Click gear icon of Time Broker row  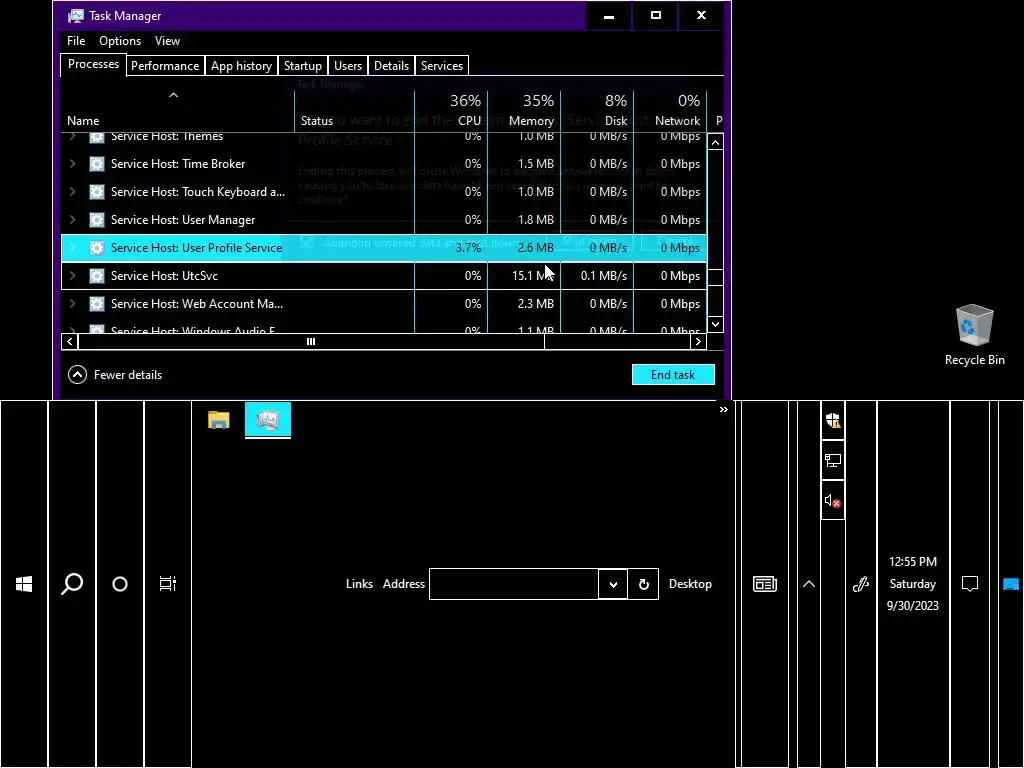coord(97,164)
